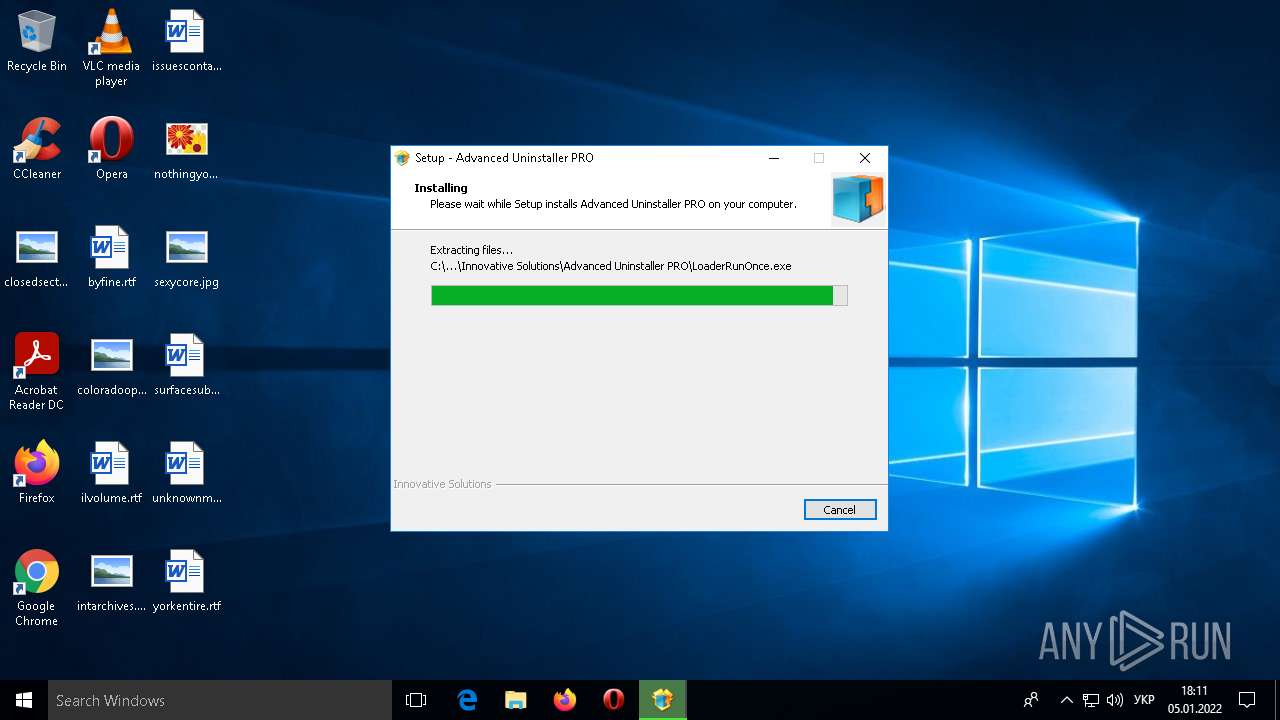Select the Acrobat Reader DC shortcut

[x=37, y=372]
